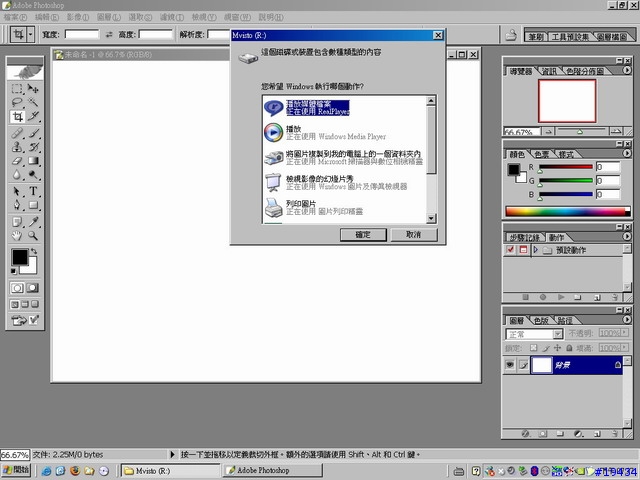Select the Healing Brush tool
The image size is (640, 480).
[17, 133]
